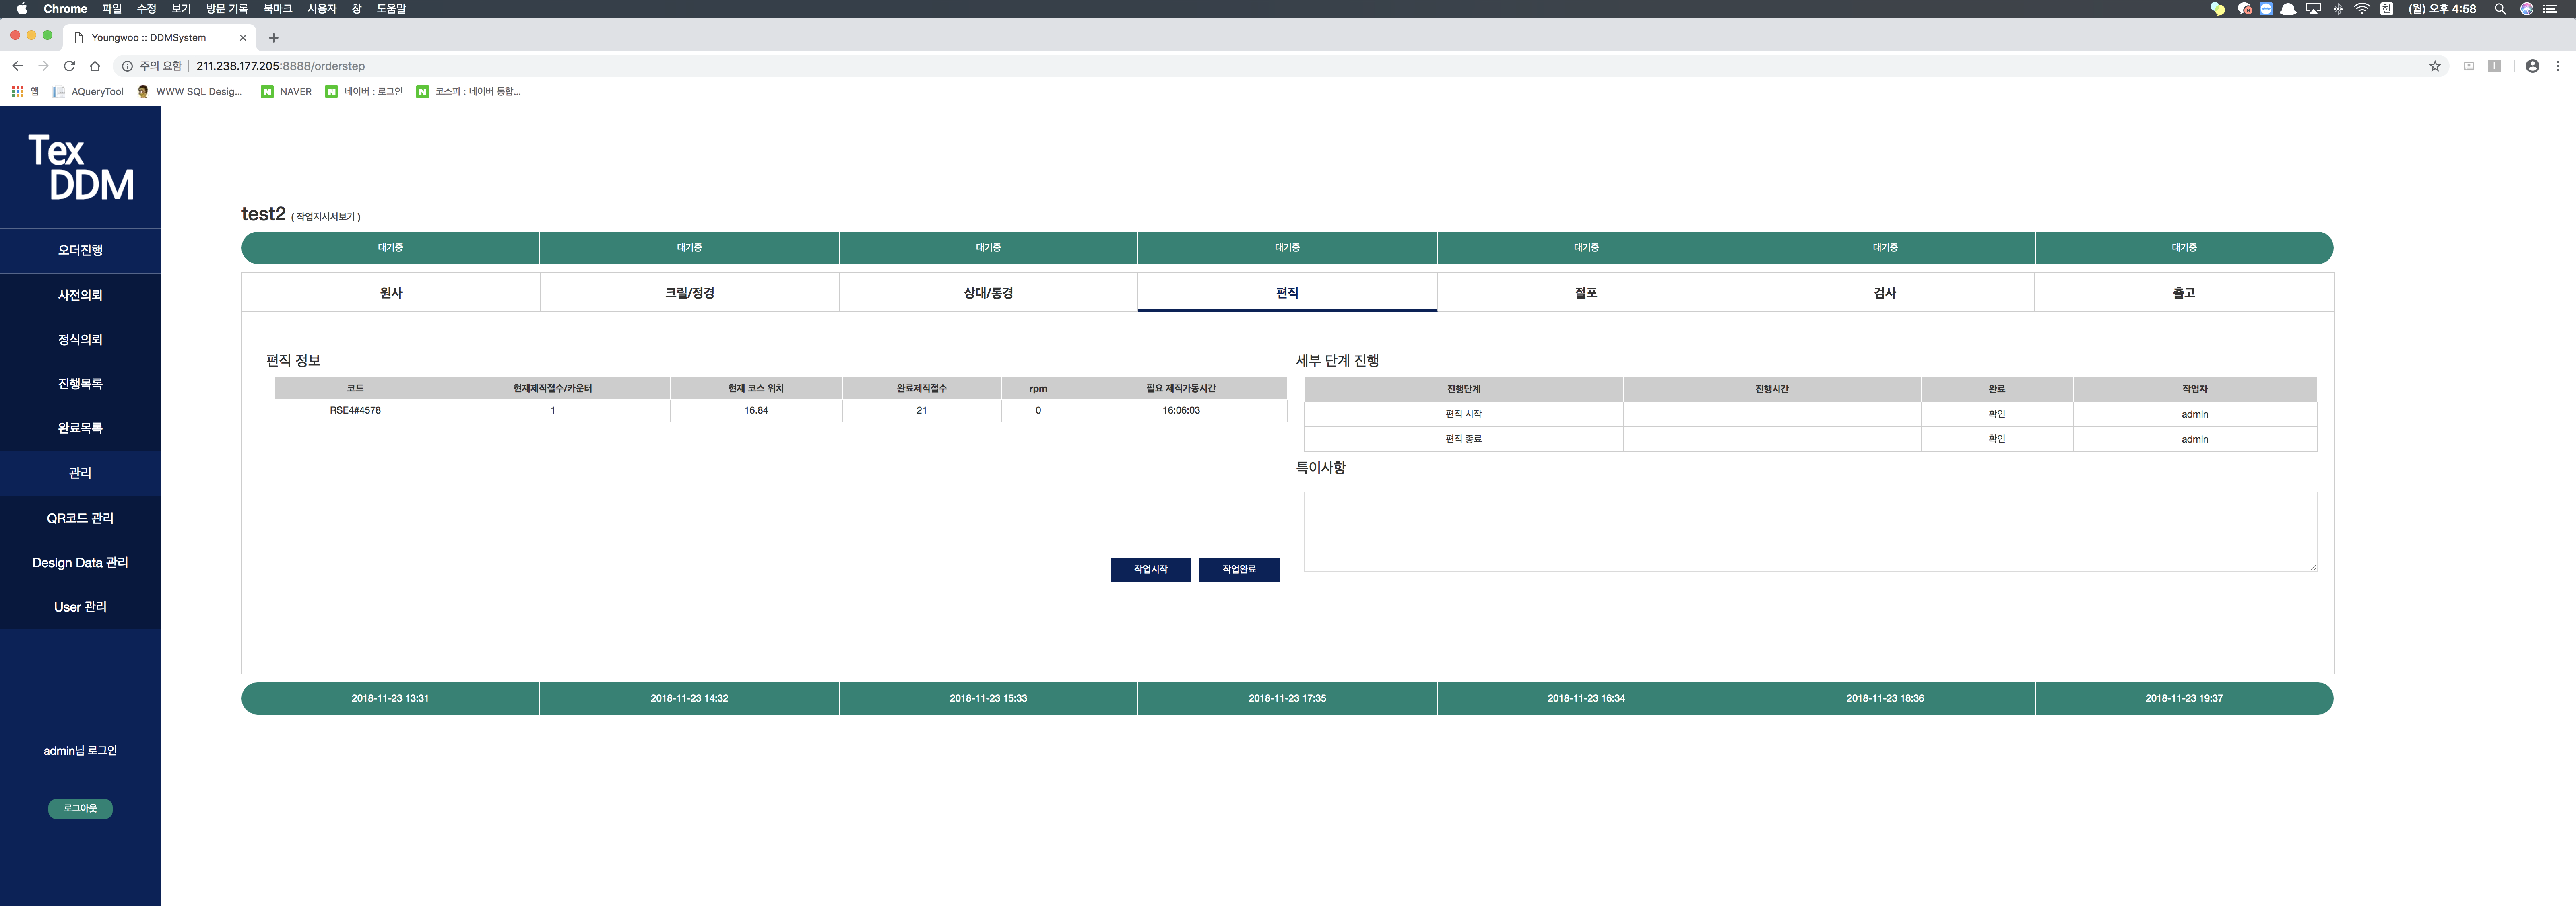Viewport: 2576px width, 906px height.
Task: Switch to the 원사 tab
Action: 391,293
